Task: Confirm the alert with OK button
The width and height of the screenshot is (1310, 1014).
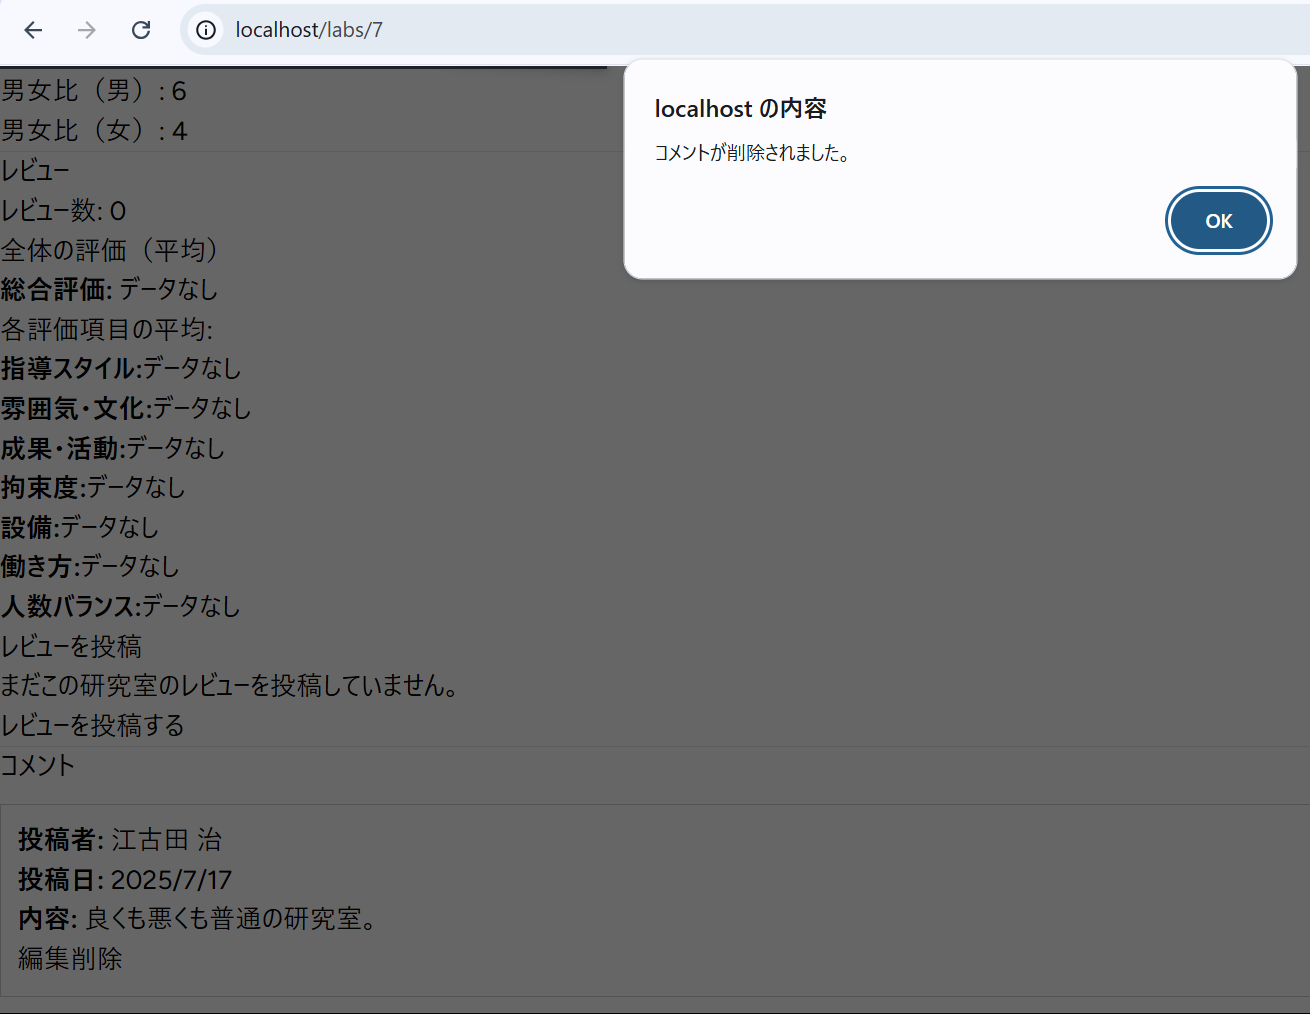Action: (x=1218, y=221)
